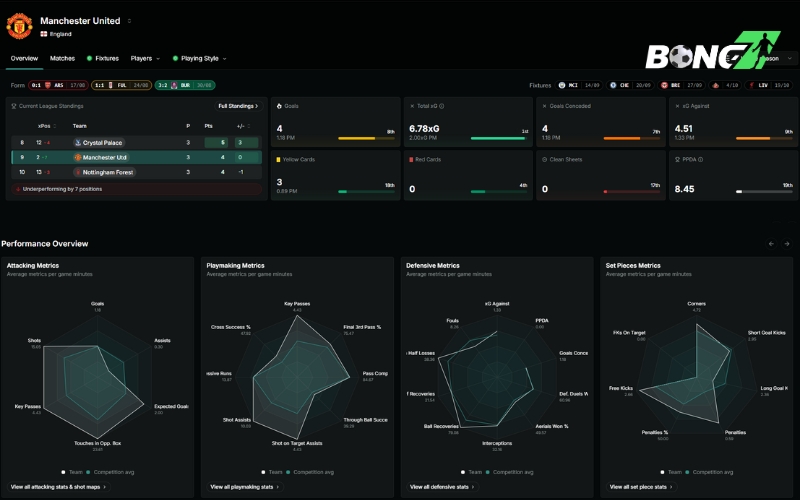Click the England flag icon

pyautogui.click(x=44, y=34)
